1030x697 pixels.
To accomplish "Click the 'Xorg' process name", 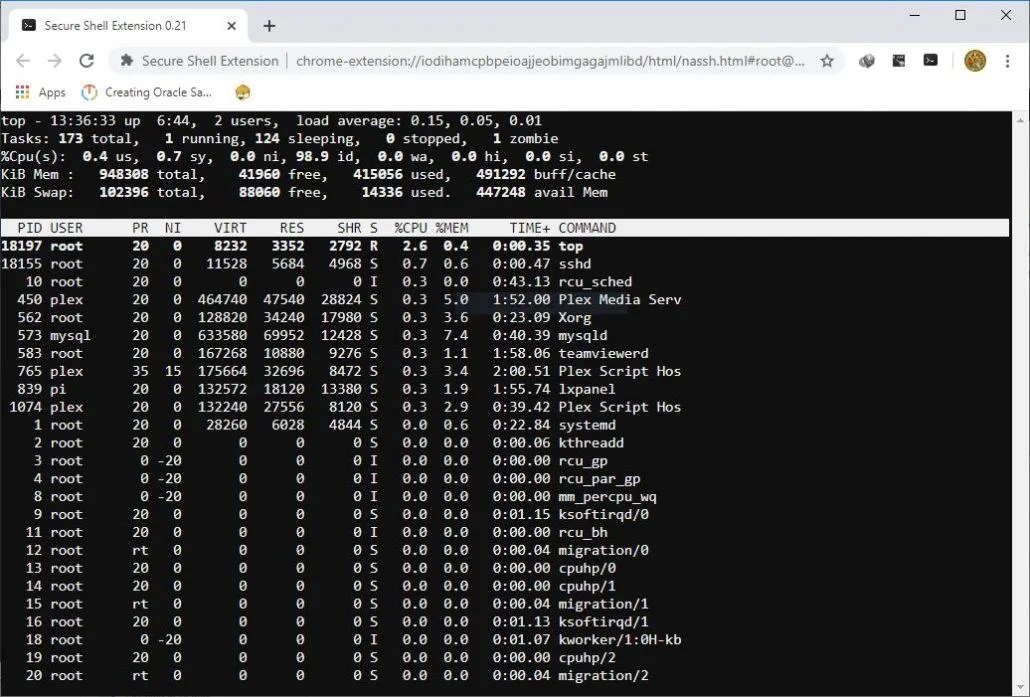I will 575,318.
